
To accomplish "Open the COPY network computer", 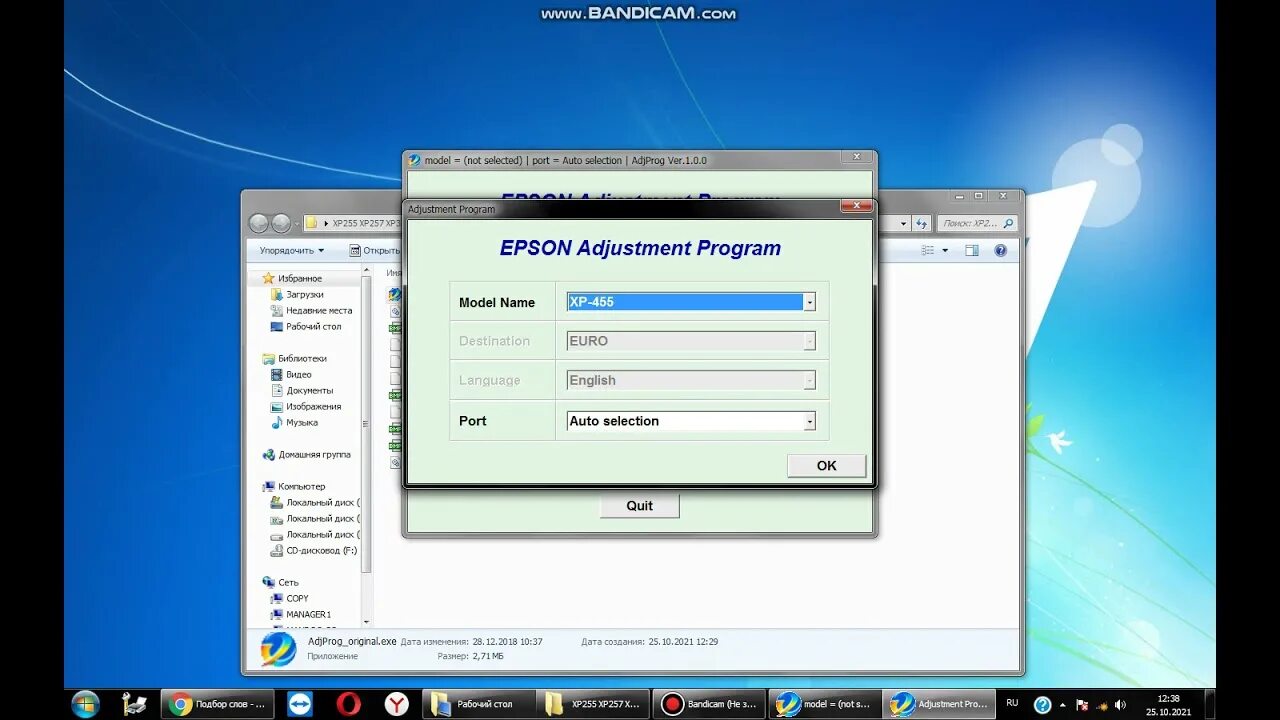I will pos(296,599).
